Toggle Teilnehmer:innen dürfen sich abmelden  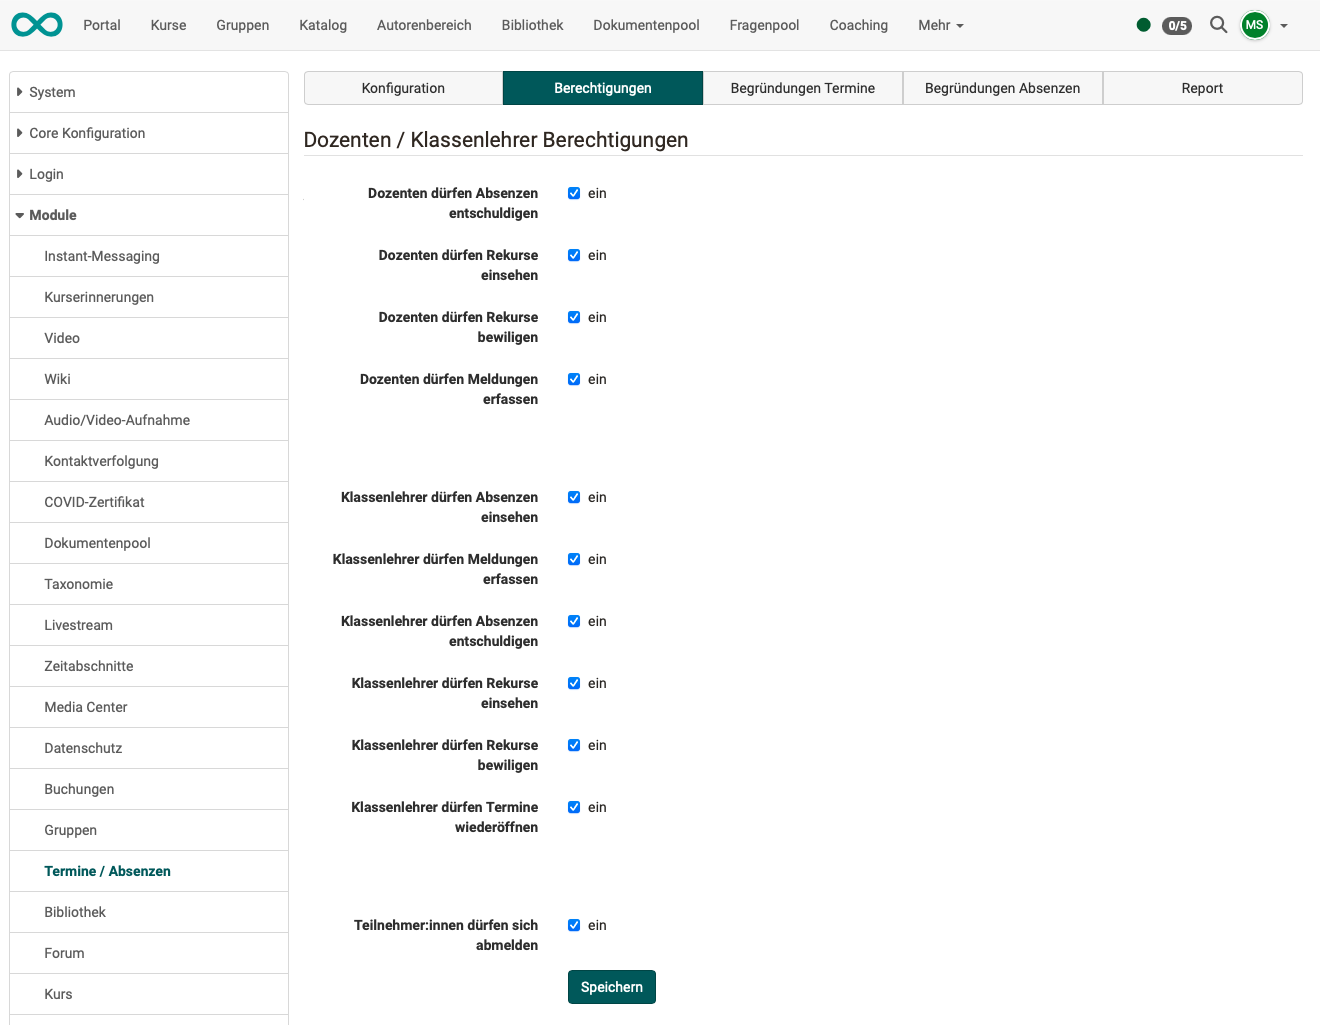[574, 925]
